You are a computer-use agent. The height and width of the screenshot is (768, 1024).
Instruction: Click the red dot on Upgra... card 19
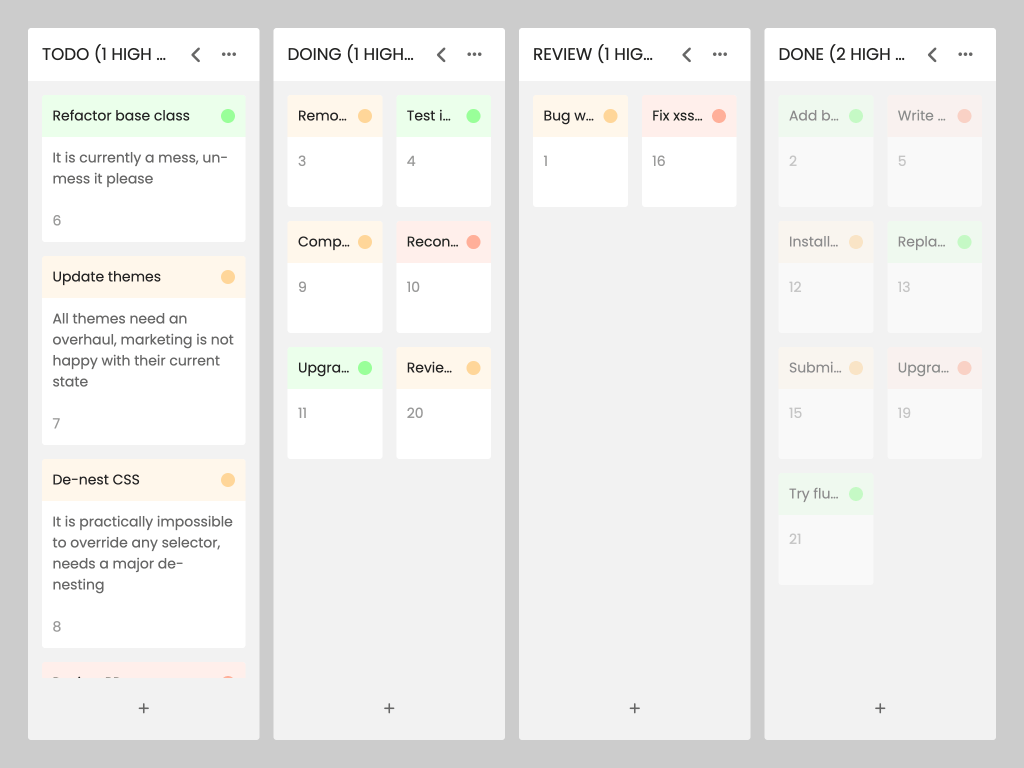[965, 368]
